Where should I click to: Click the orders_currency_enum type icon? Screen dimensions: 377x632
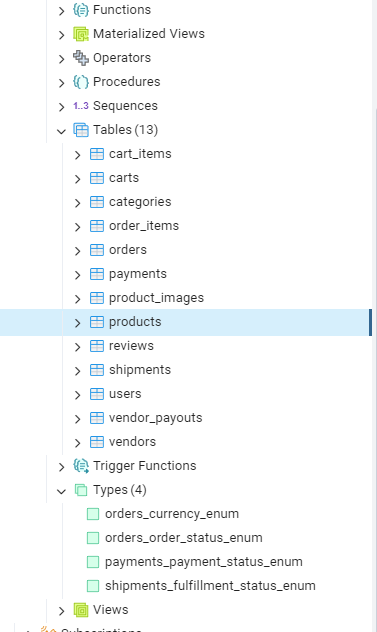pos(93,514)
